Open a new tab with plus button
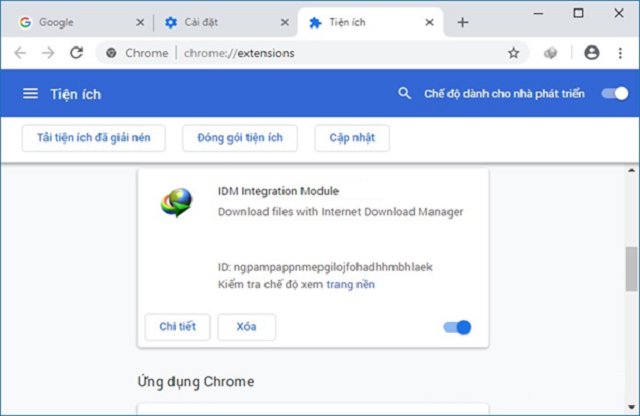Screen dimensions: 640x416 click(x=462, y=22)
